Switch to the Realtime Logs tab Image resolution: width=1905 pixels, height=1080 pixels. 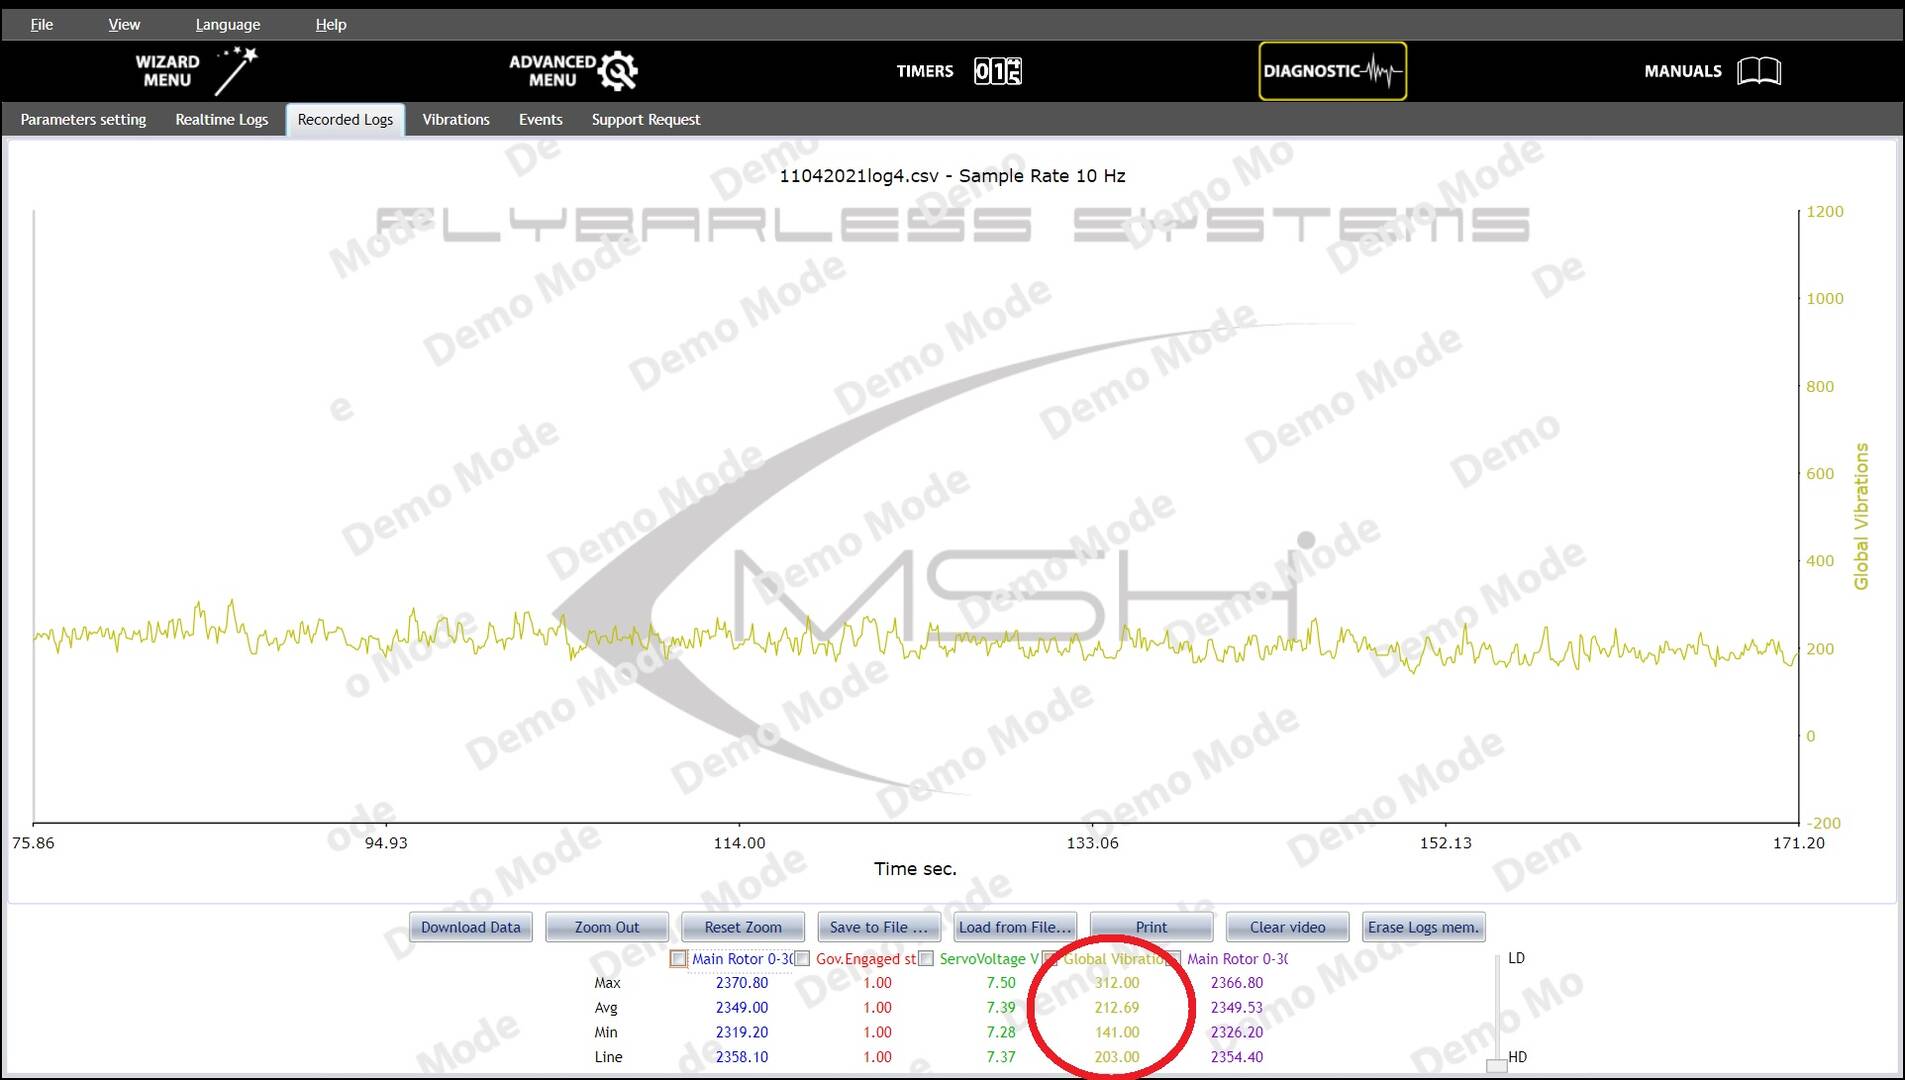221,119
